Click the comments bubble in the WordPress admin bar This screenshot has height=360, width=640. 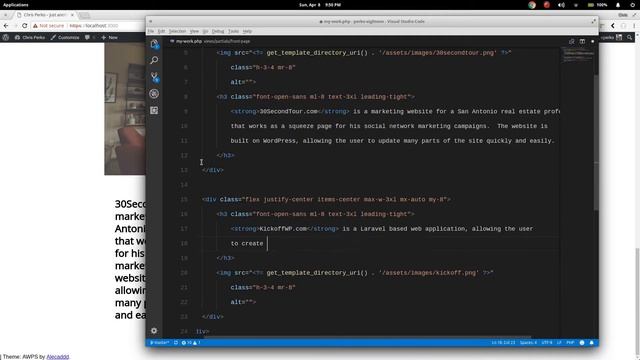point(87,37)
